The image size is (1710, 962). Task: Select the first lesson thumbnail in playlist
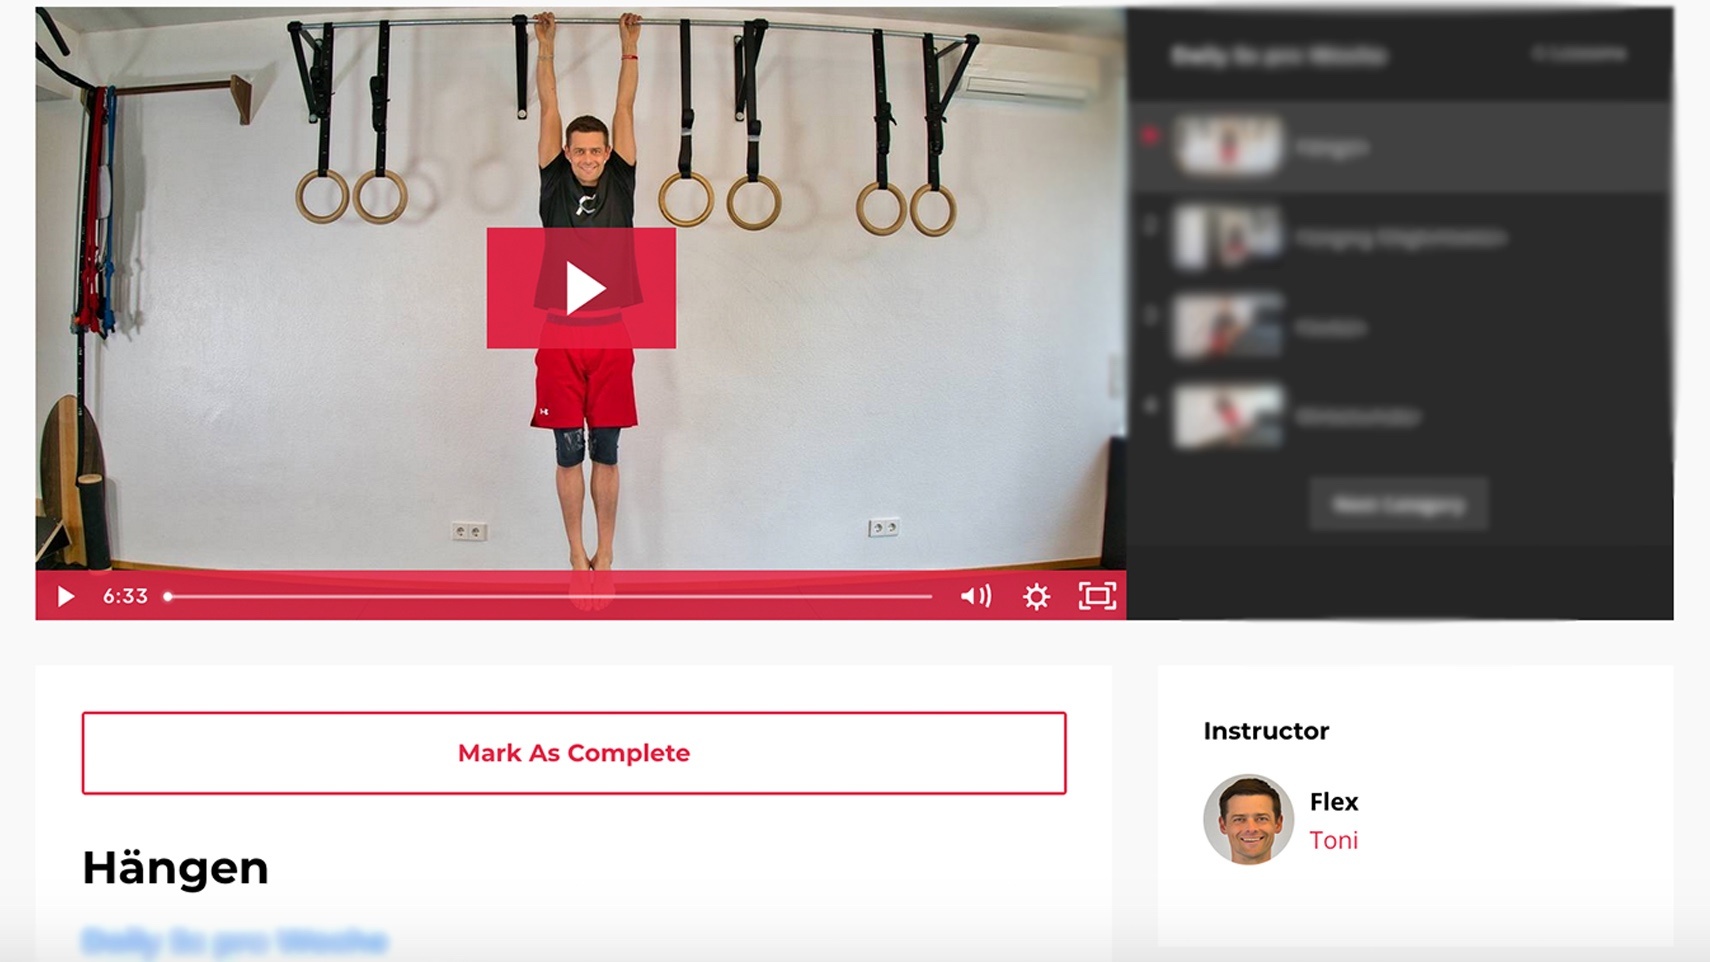click(x=1228, y=146)
